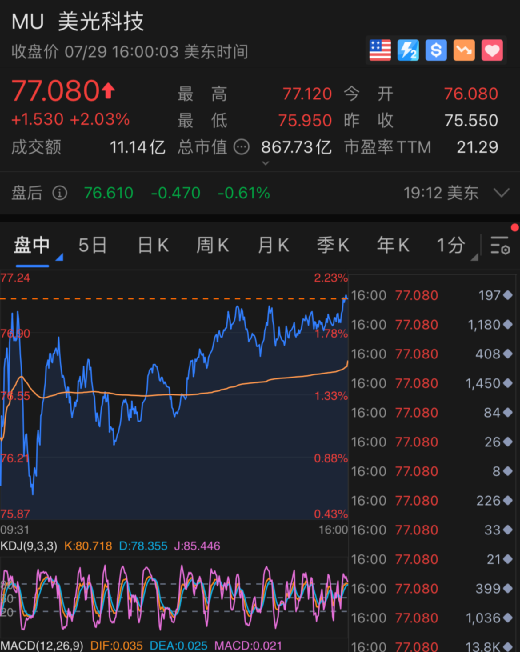Tap the D:78.355 indicator value

[143, 546]
